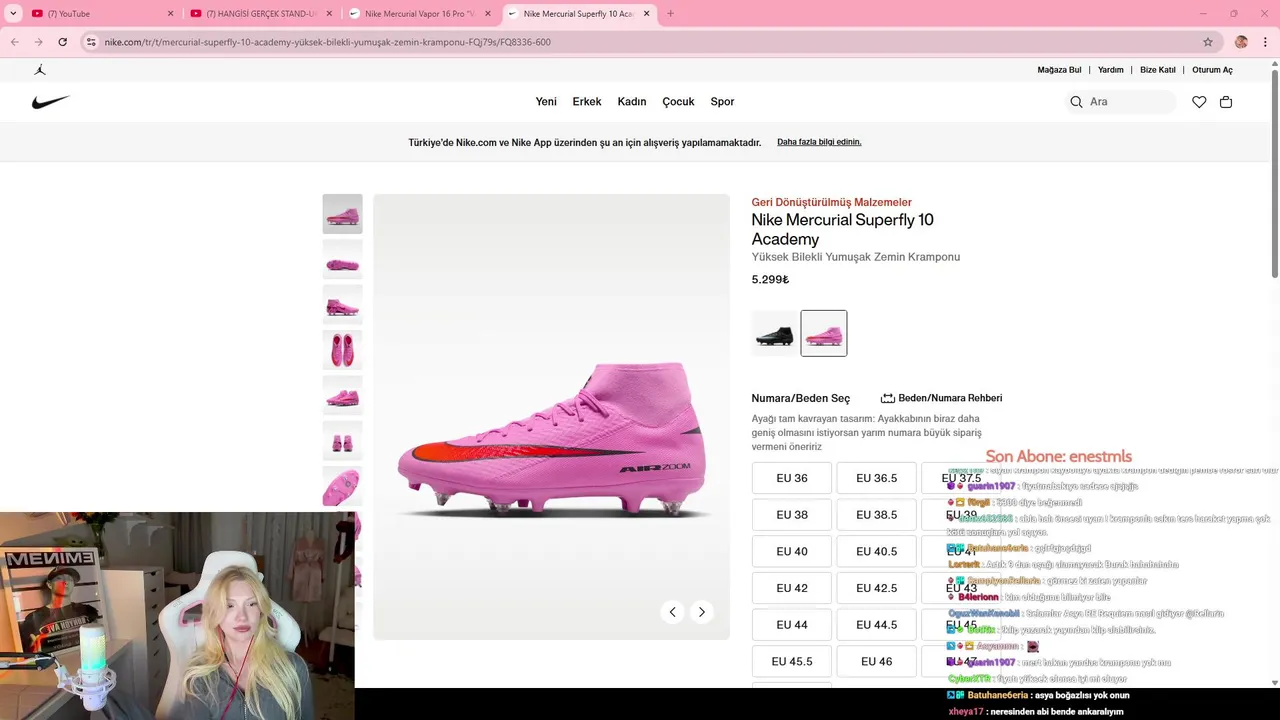Click Yardım link

[1111, 70]
